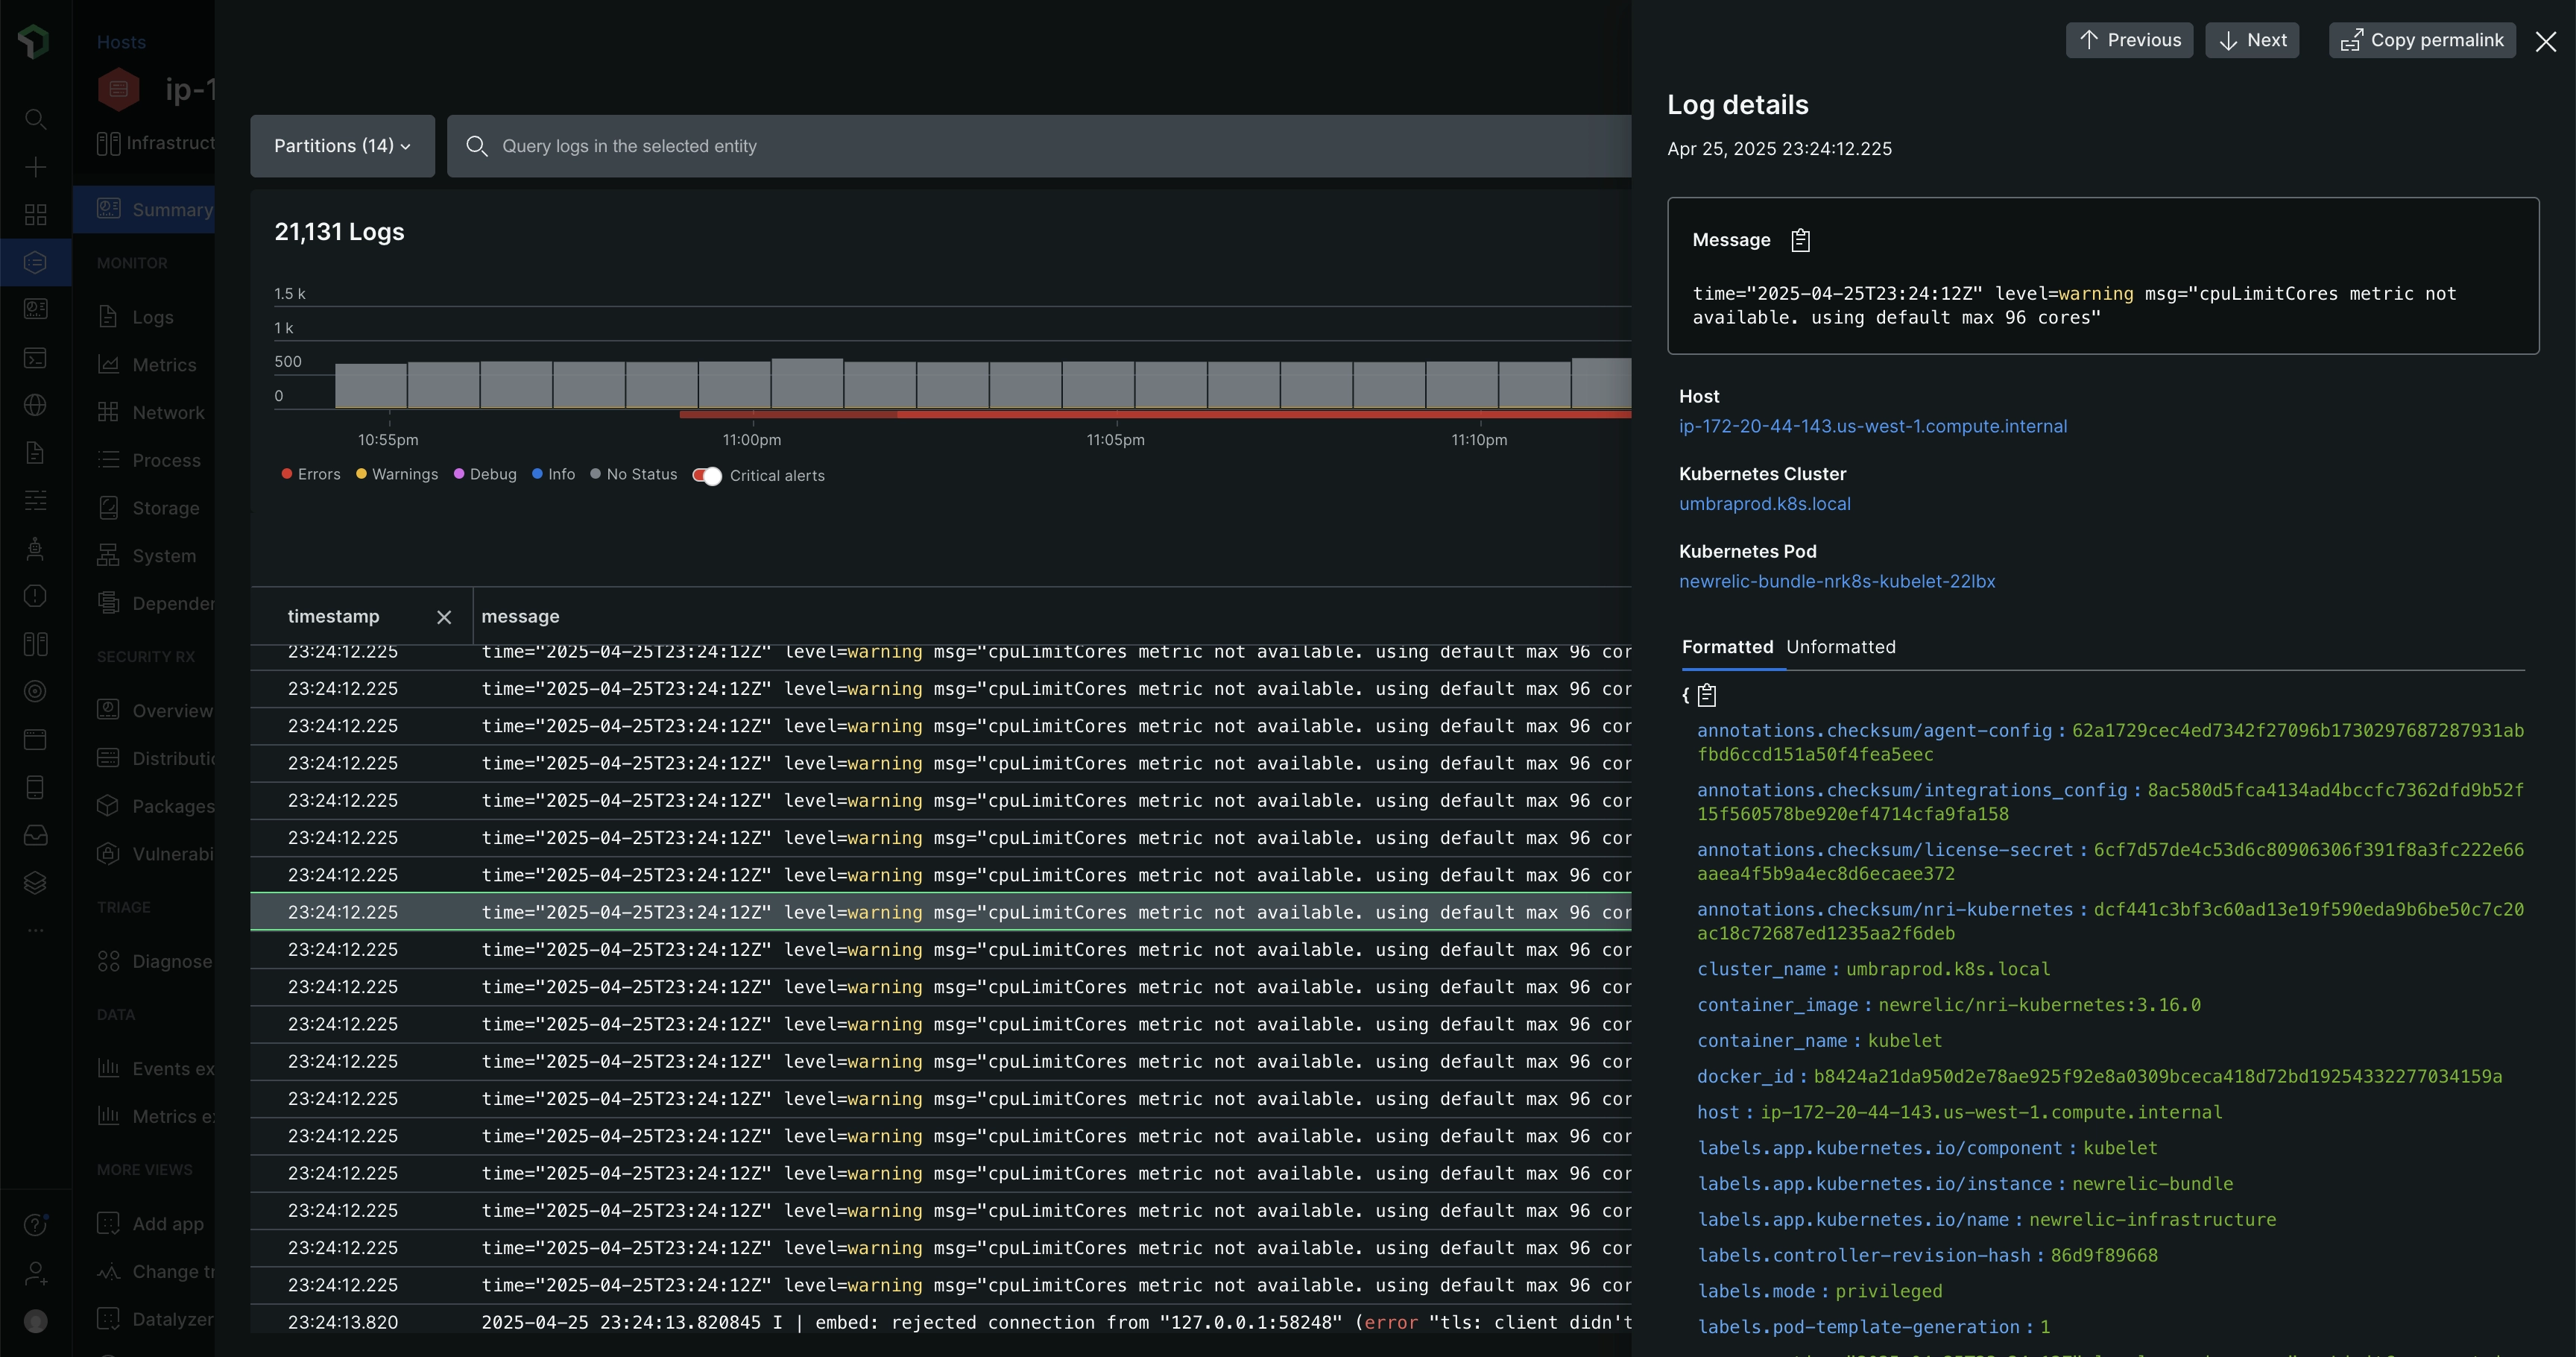Select the Formatted tab
2576x1357 pixels.
click(x=1727, y=647)
